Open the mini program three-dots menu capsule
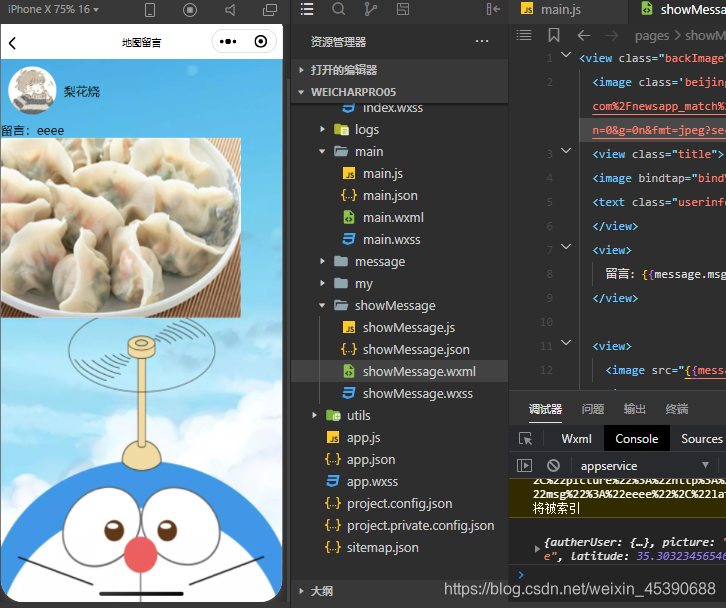The width and height of the screenshot is (726, 608). (228, 42)
